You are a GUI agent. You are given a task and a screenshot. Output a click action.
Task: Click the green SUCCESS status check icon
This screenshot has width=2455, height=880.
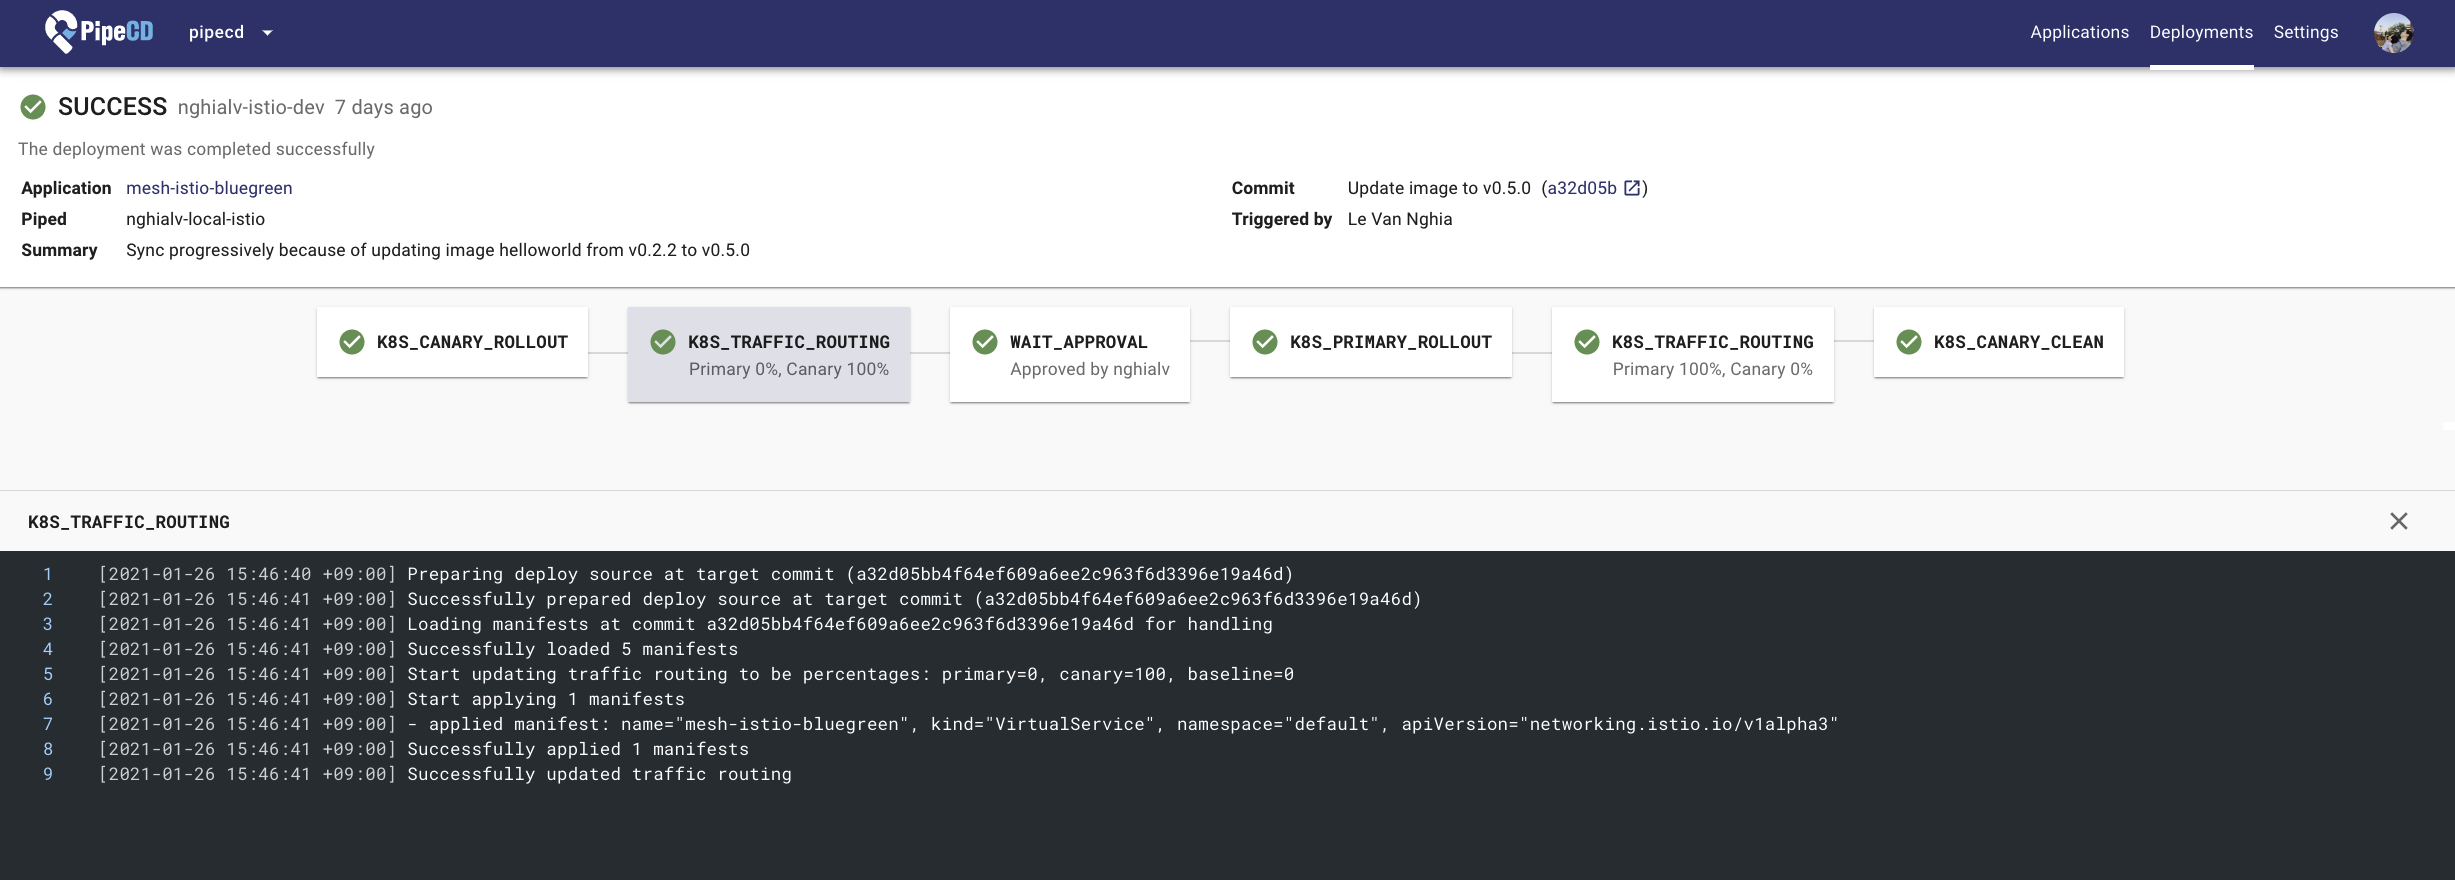click(33, 107)
